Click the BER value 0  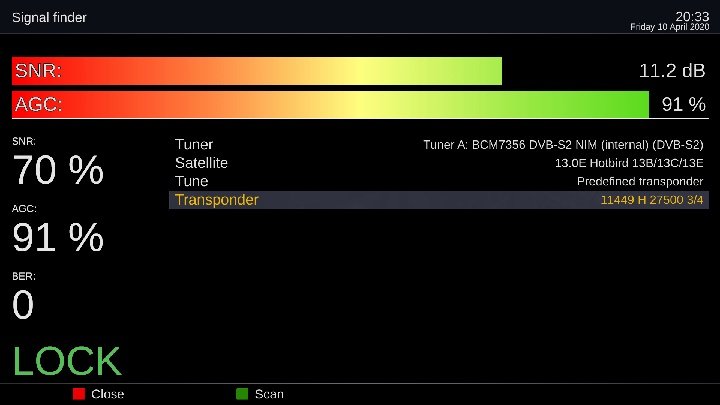22,306
